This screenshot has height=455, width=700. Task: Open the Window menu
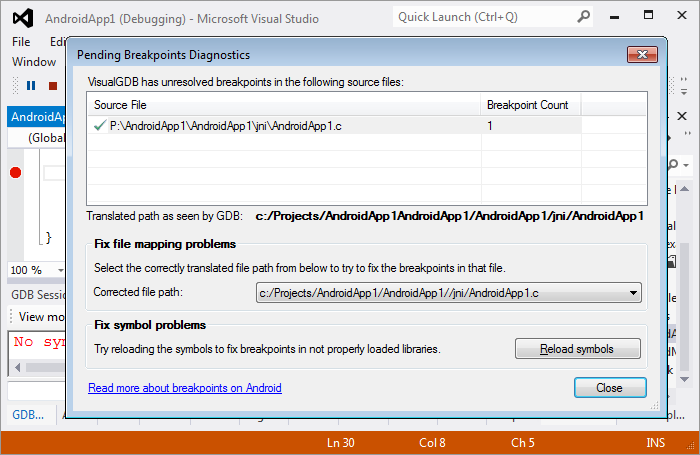pos(34,62)
